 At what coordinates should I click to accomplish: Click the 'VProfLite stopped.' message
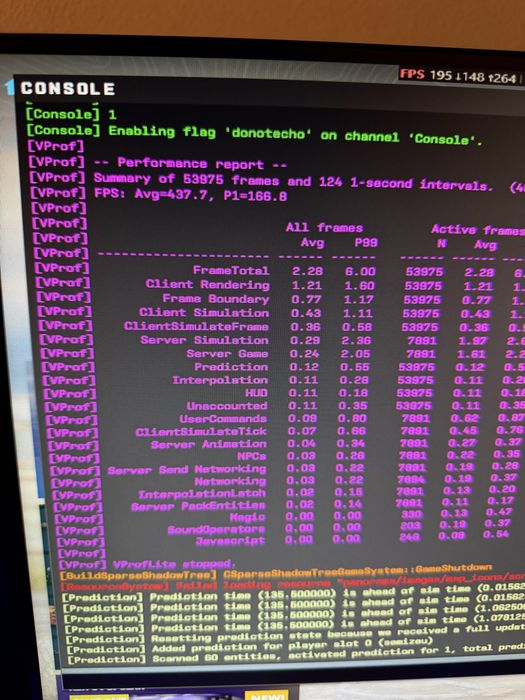pos(174,564)
